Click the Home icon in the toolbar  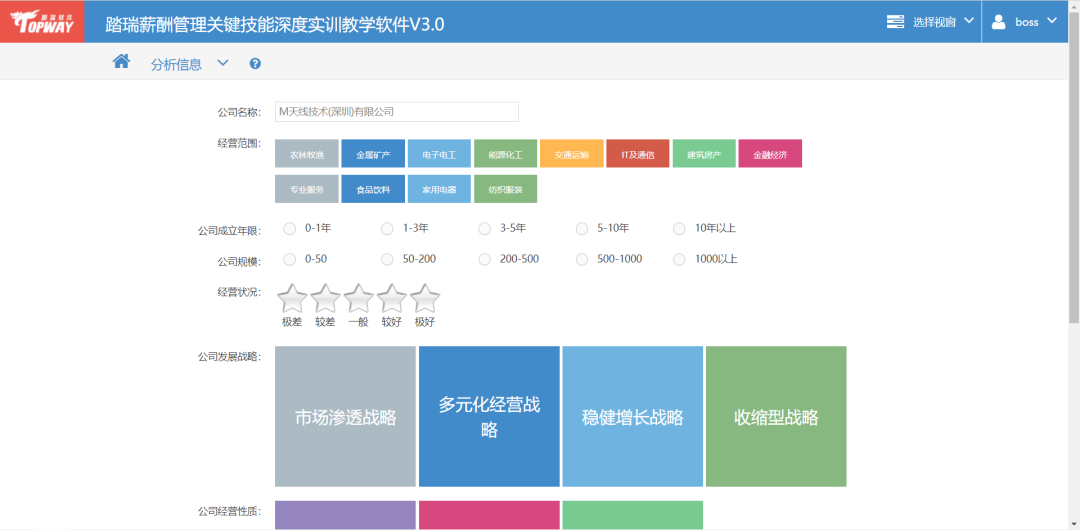click(x=121, y=62)
